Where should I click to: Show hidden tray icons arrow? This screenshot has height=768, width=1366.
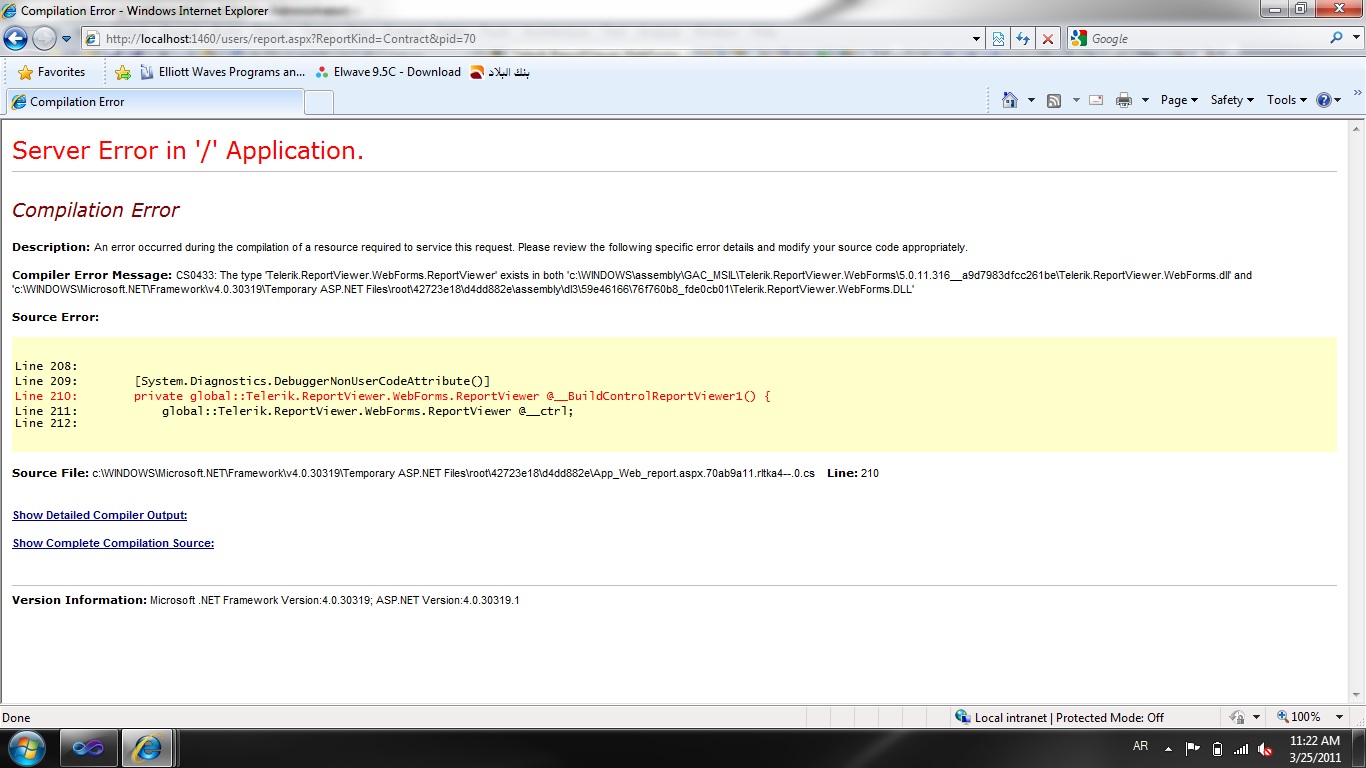(1167, 748)
